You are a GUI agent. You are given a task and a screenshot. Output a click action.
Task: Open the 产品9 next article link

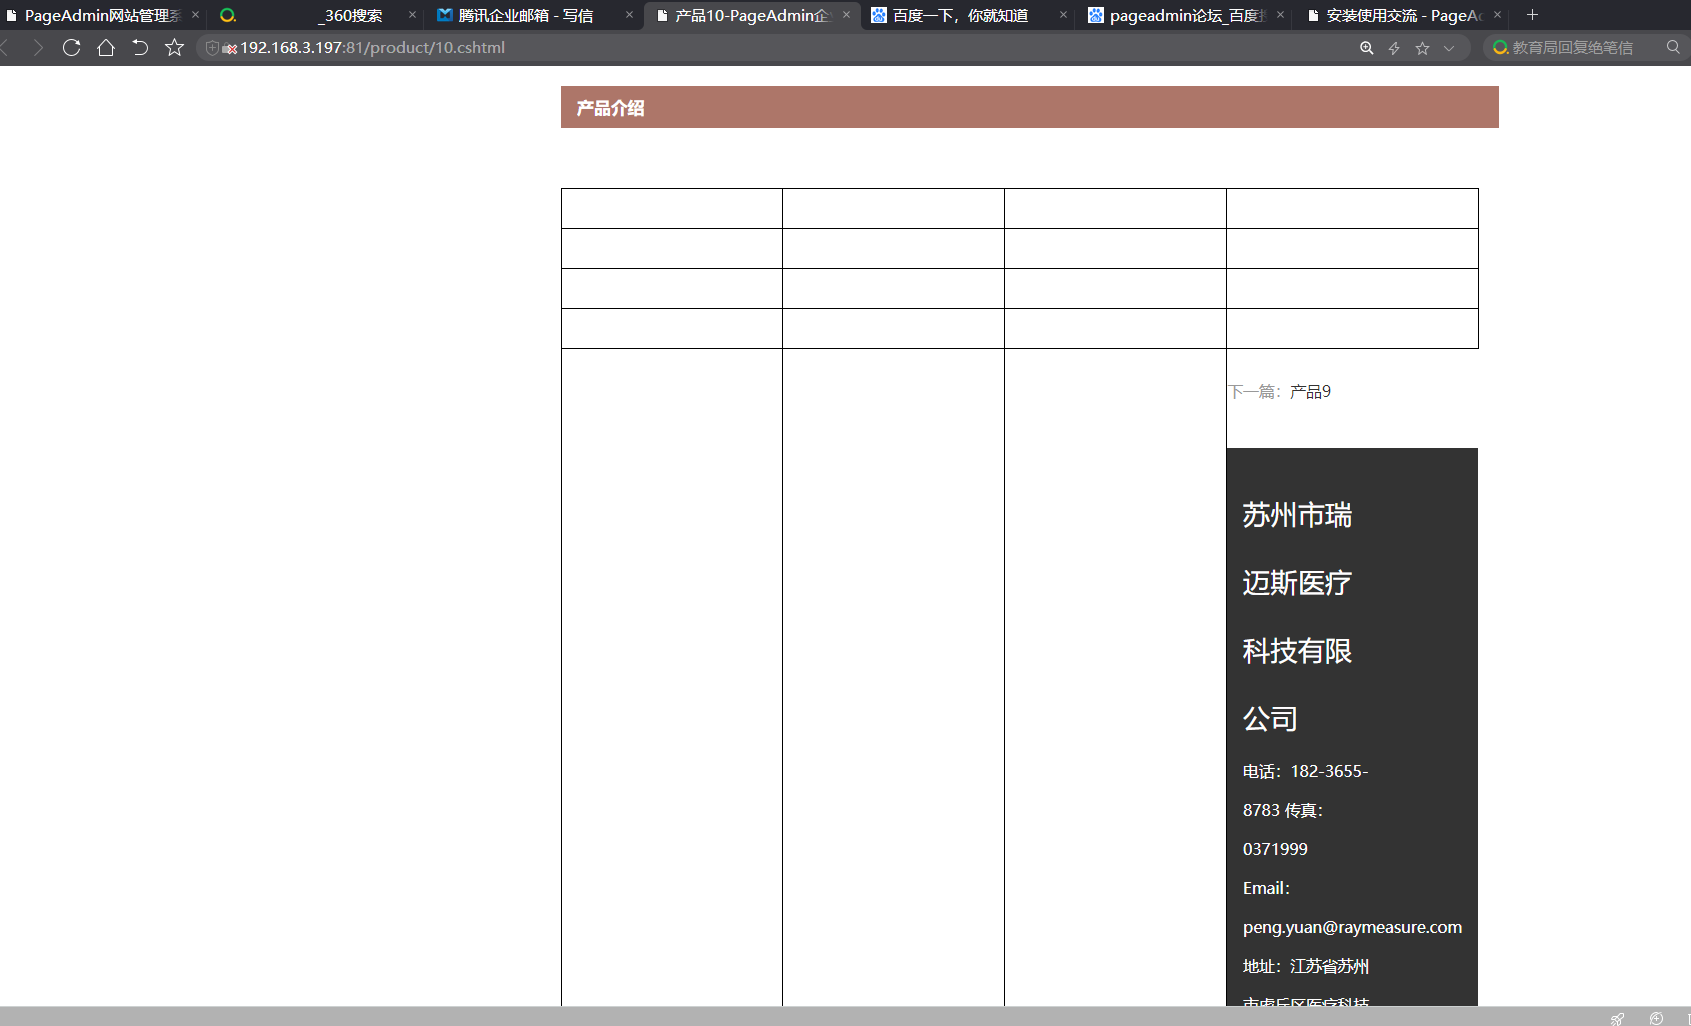point(1310,392)
